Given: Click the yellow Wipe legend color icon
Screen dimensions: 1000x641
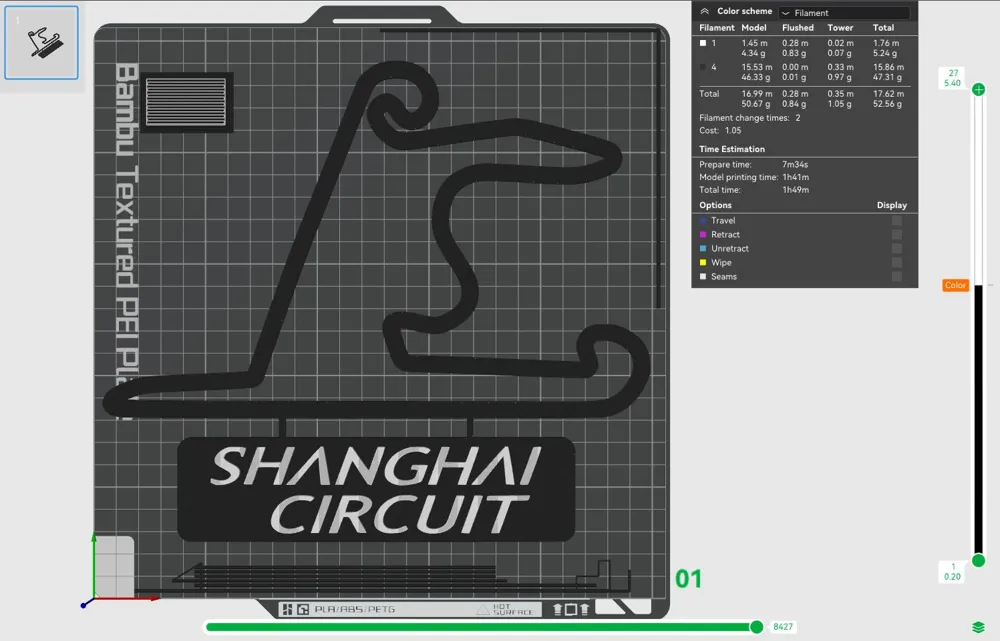Looking at the screenshot, I should coord(700,262).
